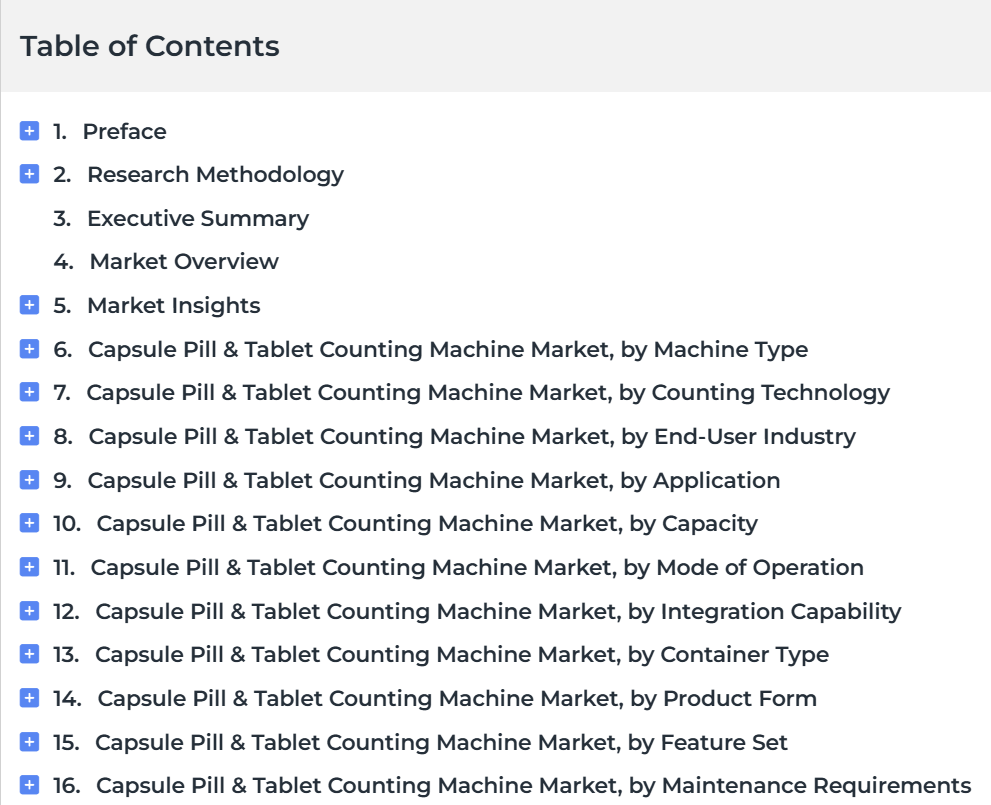Expand section 11 Mode of Operation plus icon
Viewport: 991px width, 805px height.
coord(29,567)
